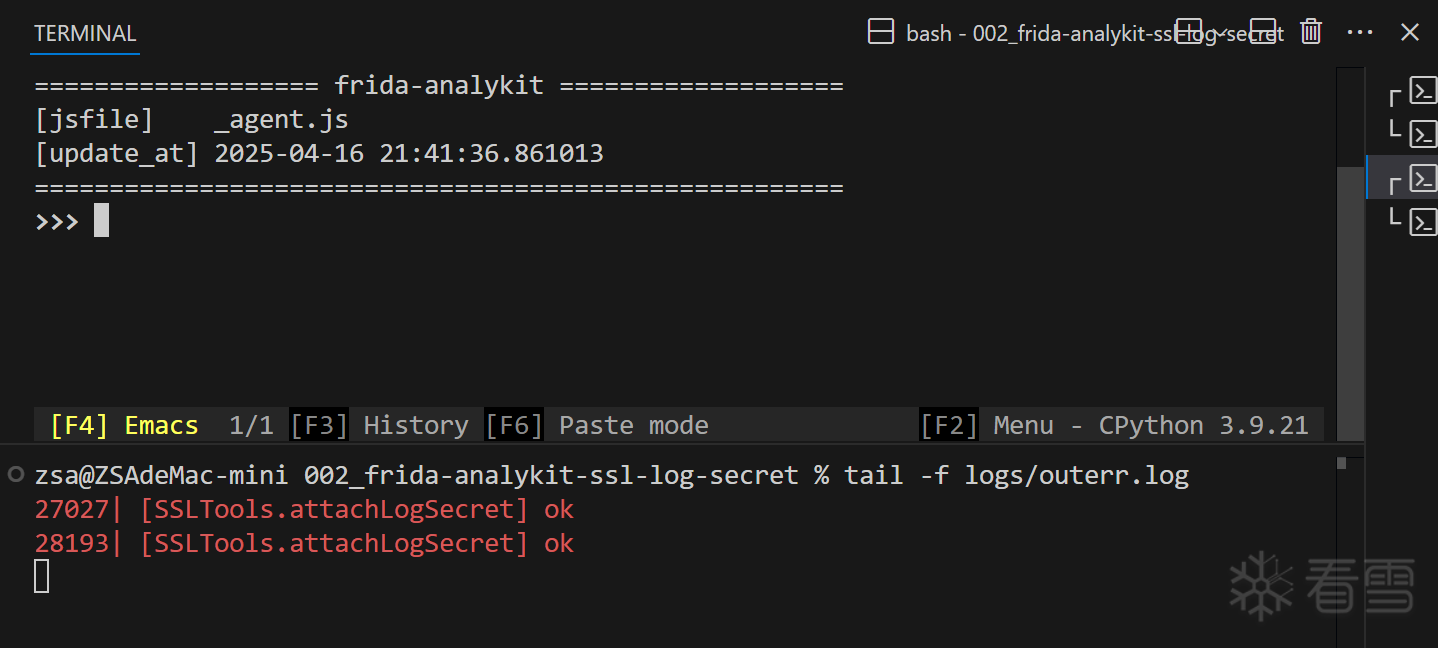Click the command status circle before zsa prompt

pyautogui.click(x=16, y=474)
